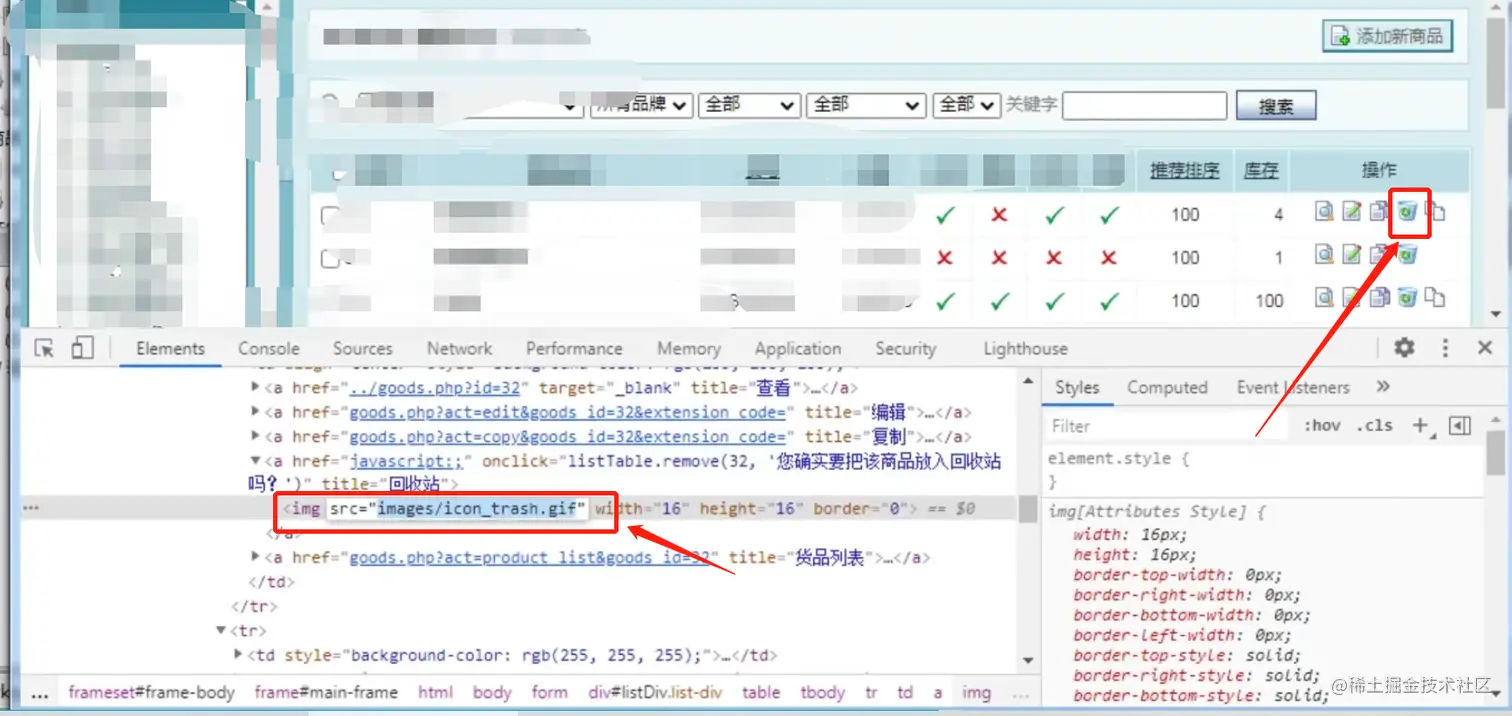1512x716 pixels.
Task: Focus the 关键字 keyword input field
Action: pyautogui.click(x=1144, y=105)
